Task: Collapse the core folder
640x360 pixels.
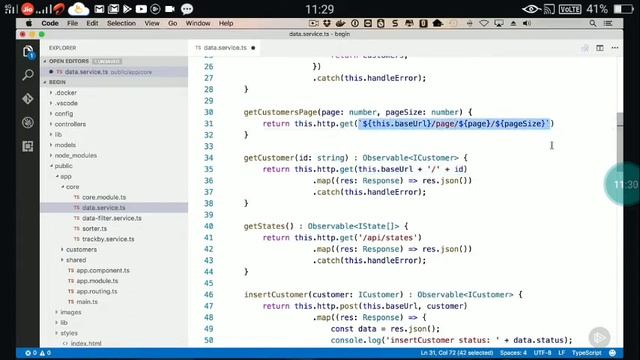Action: pyautogui.click(x=72, y=187)
